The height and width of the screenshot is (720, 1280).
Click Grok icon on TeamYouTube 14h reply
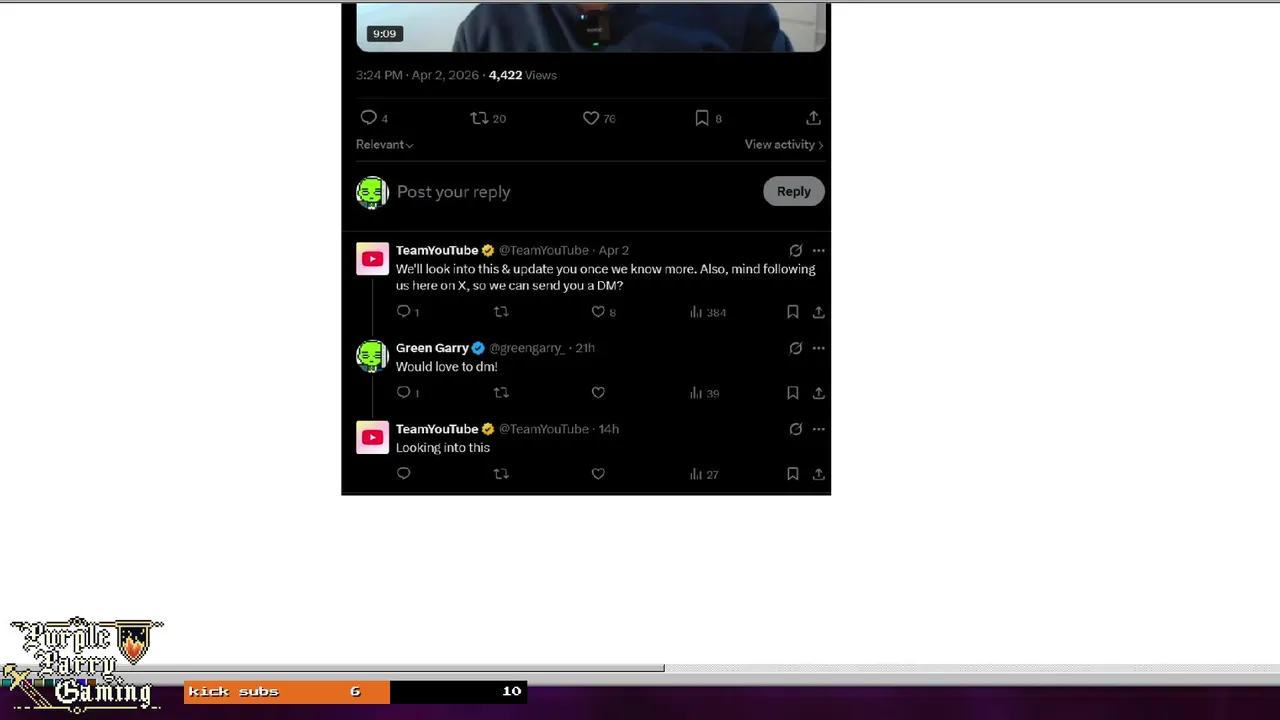[x=795, y=429]
